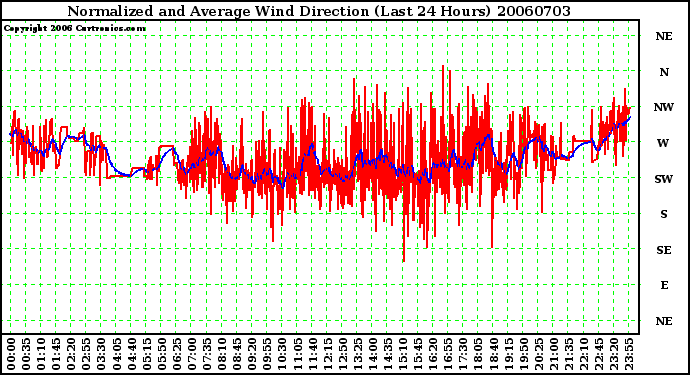This screenshot has height=375, width=690.
Task: Click the 21:35 time axis label
Action: click(x=568, y=354)
